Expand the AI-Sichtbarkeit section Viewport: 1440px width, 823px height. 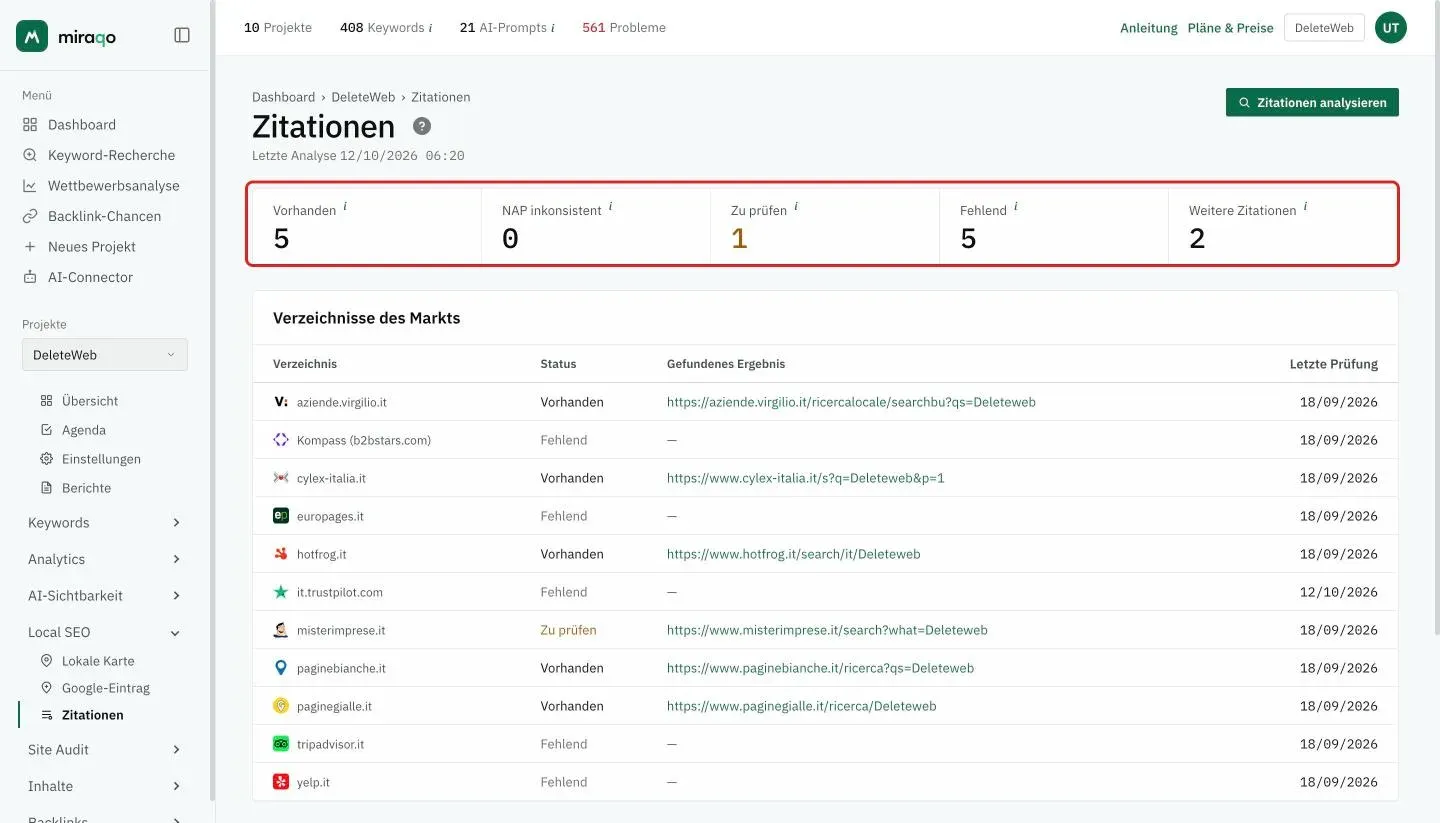[105, 595]
